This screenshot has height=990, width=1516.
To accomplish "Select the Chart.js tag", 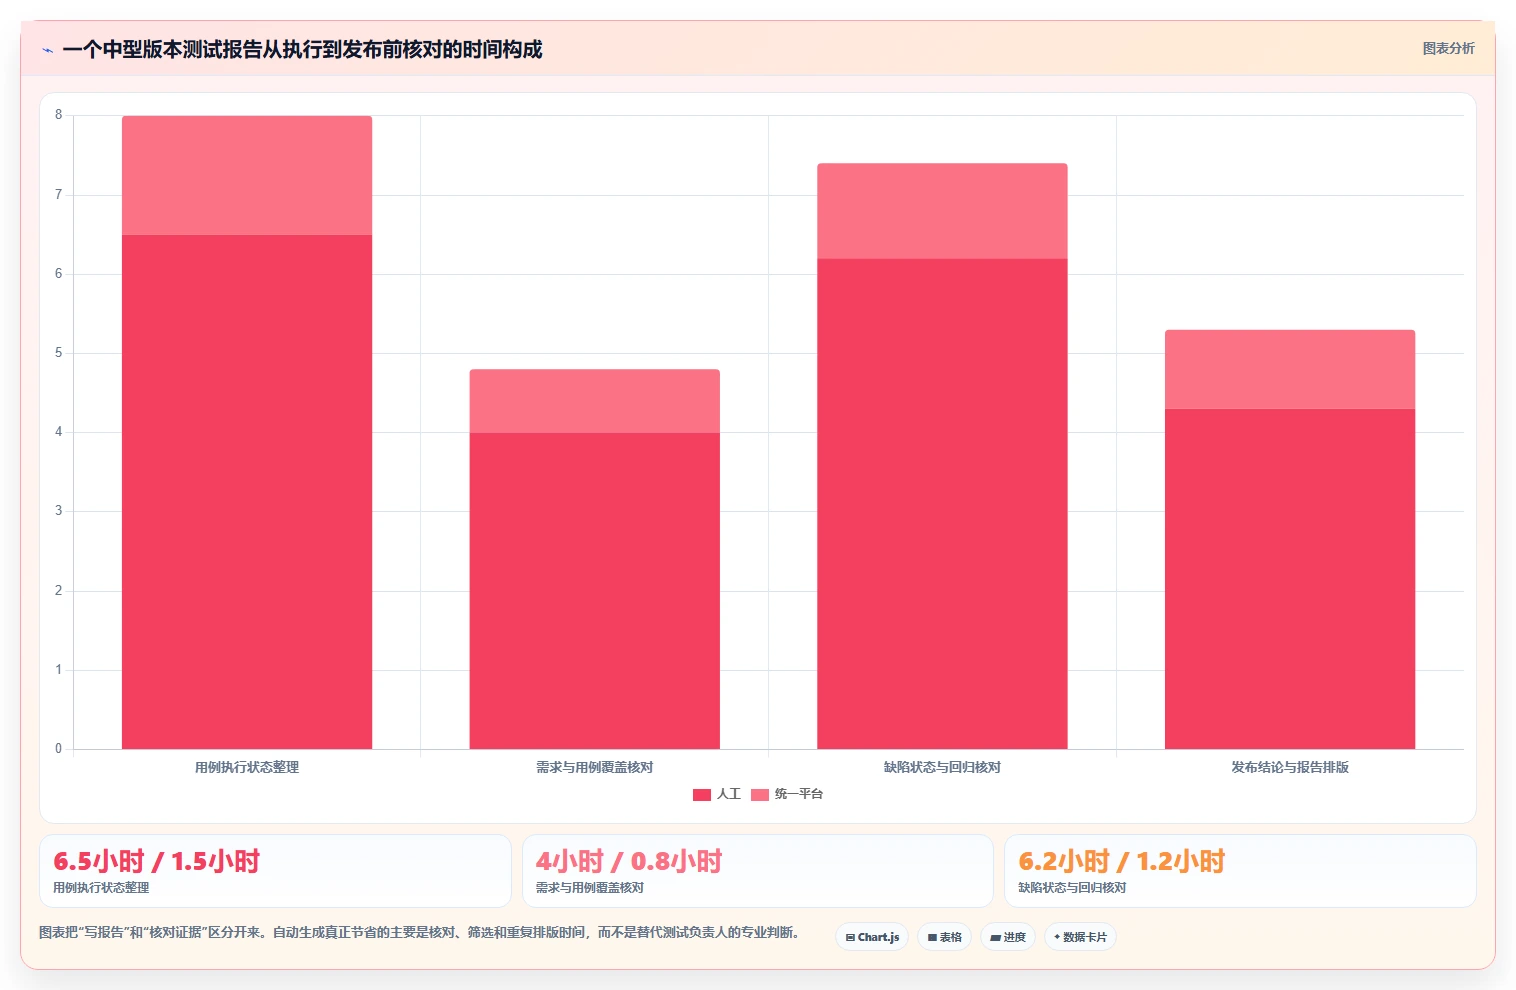I will 872,937.
